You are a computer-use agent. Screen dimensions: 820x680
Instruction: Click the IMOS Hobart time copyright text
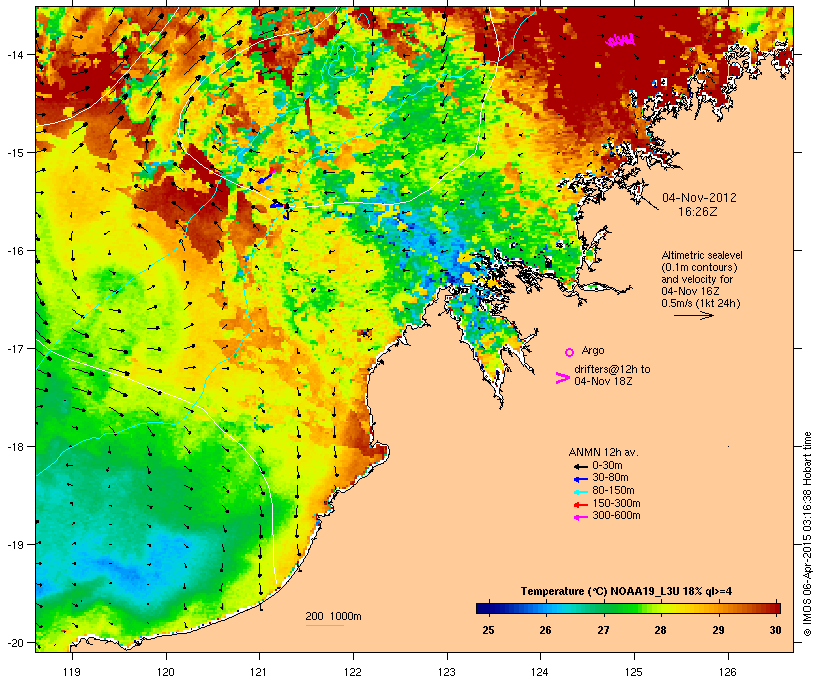807,534
